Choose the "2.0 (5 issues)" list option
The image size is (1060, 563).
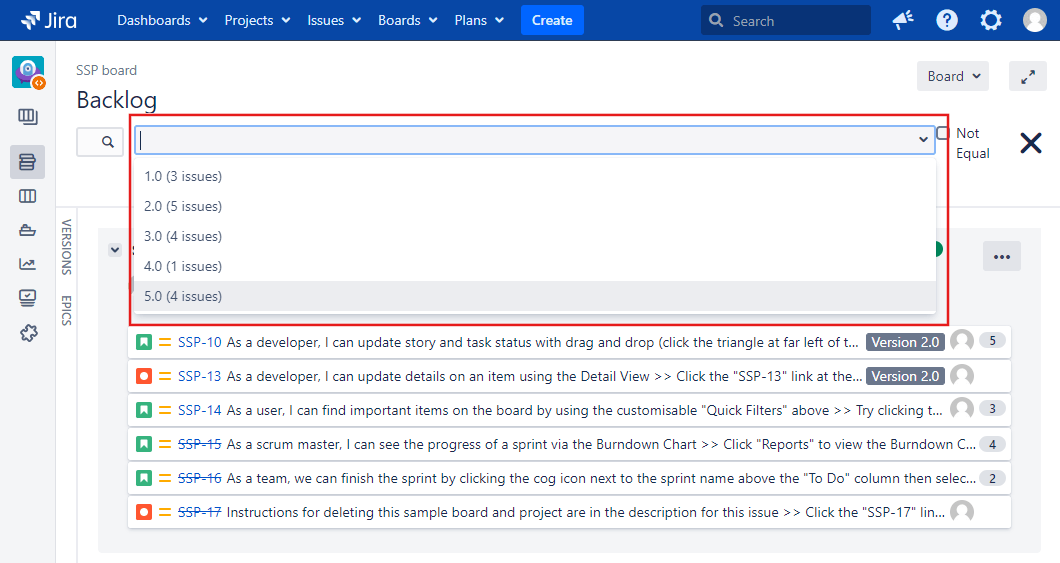click(x=183, y=206)
